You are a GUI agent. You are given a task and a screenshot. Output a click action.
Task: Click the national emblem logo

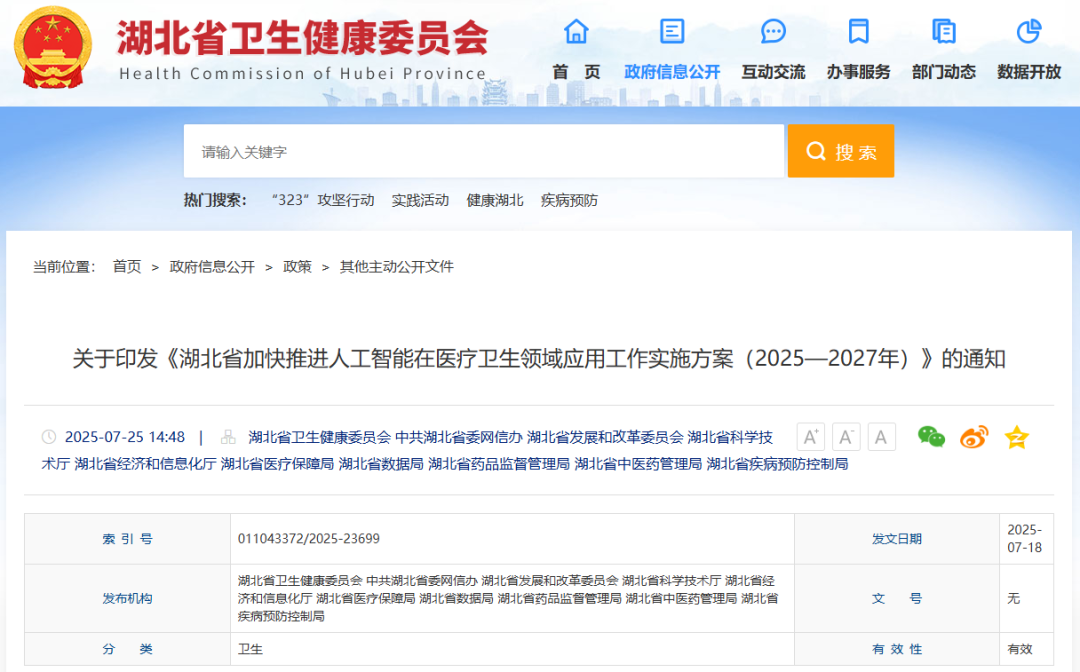(x=53, y=45)
